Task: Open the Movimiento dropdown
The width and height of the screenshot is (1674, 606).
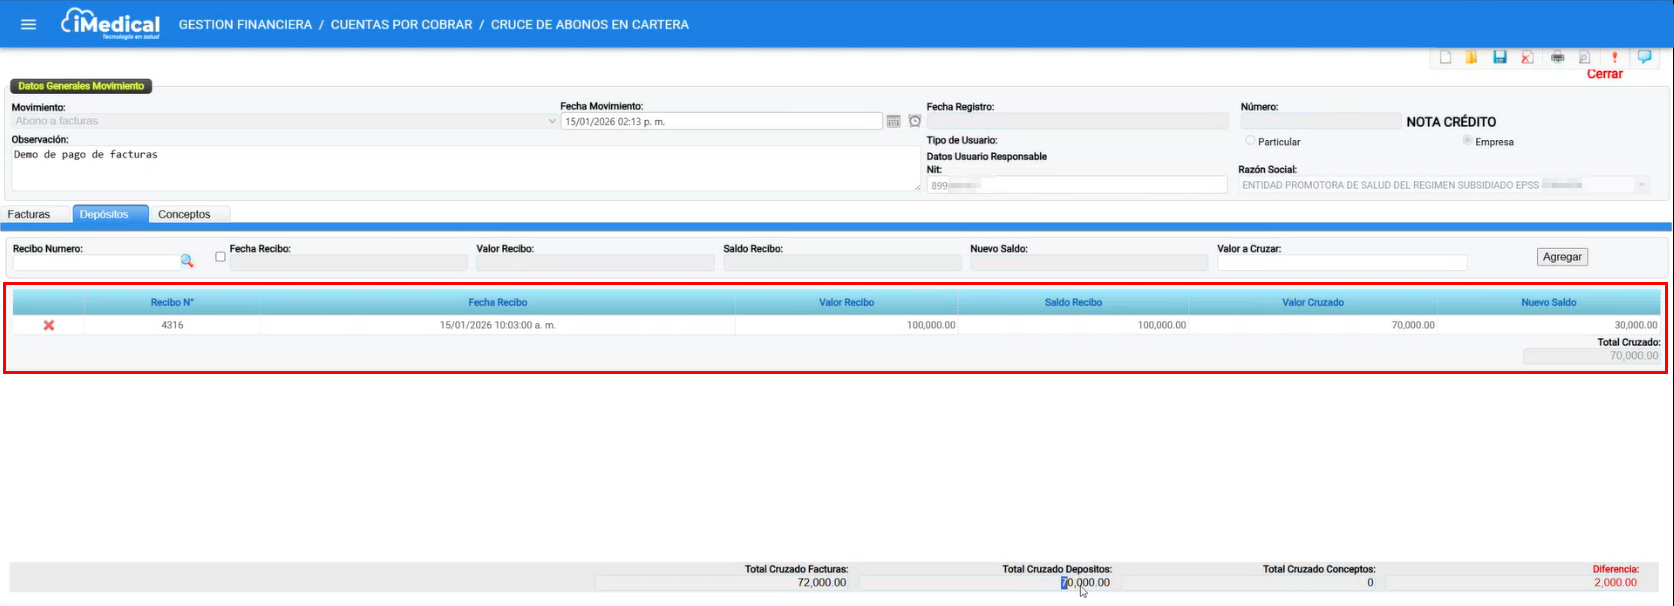Action: 284,121
